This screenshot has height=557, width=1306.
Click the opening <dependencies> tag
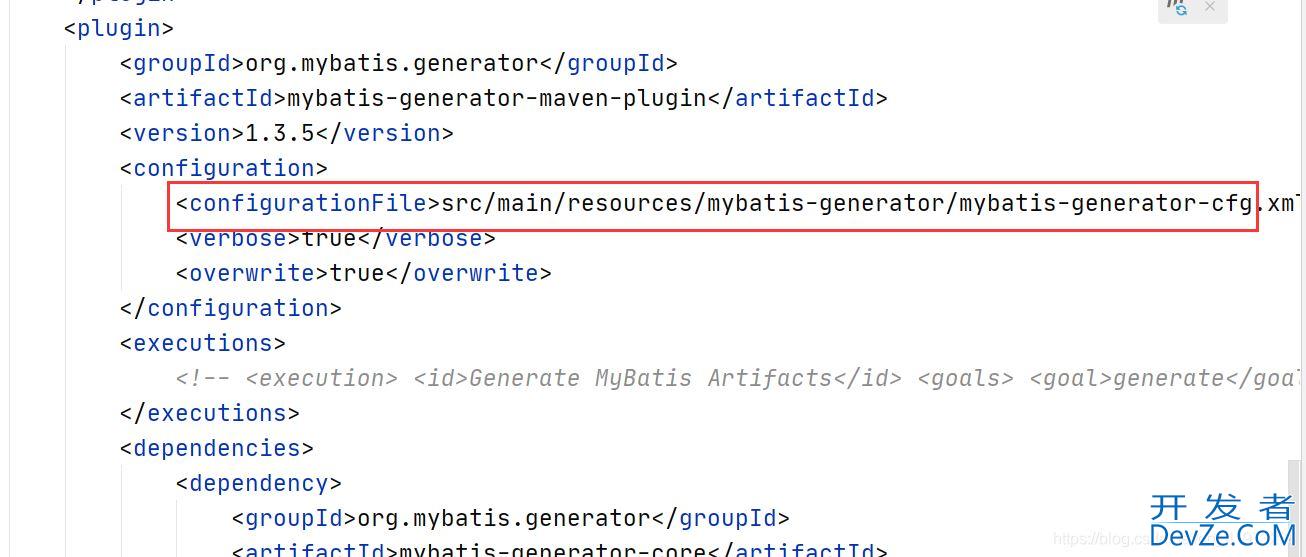[217, 448]
